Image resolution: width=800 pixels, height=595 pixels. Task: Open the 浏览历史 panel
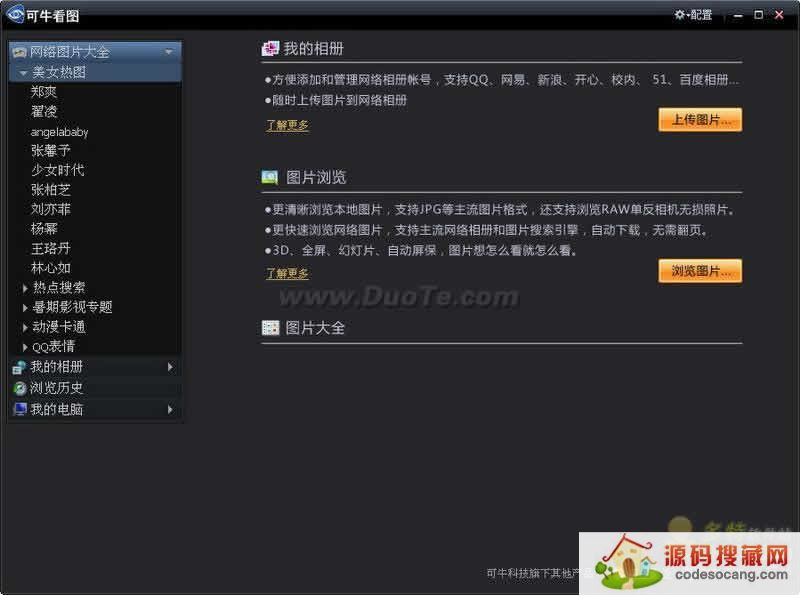(x=95, y=388)
